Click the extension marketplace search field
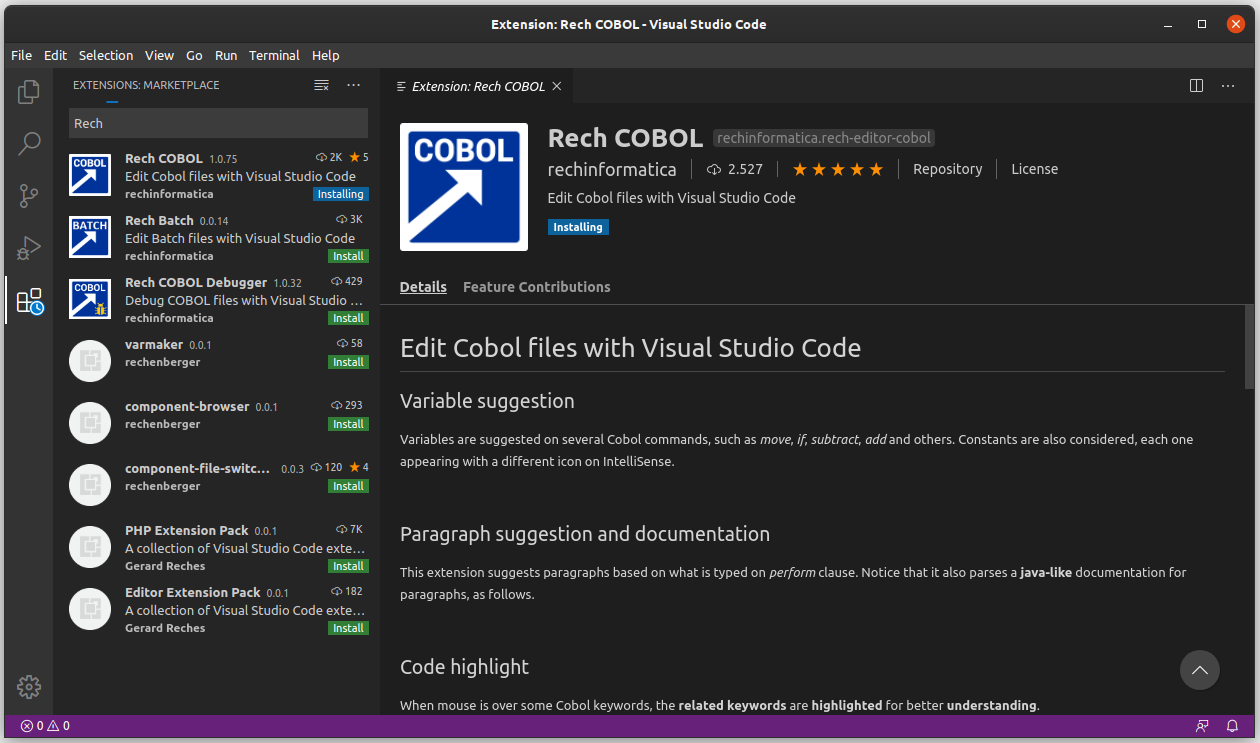 click(217, 122)
